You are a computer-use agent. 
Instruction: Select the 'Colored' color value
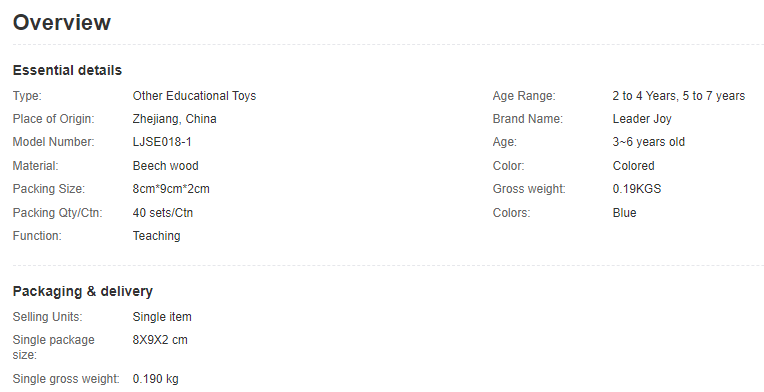pos(633,166)
